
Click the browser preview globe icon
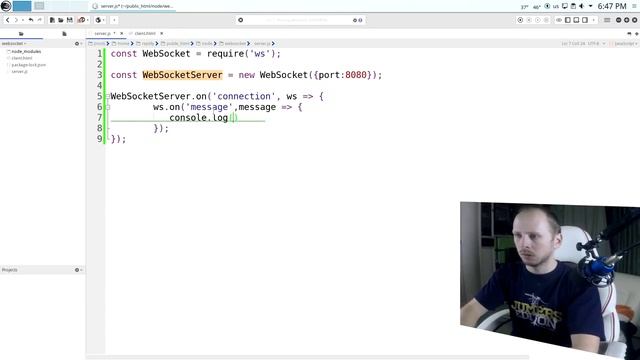[x=98, y=20]
